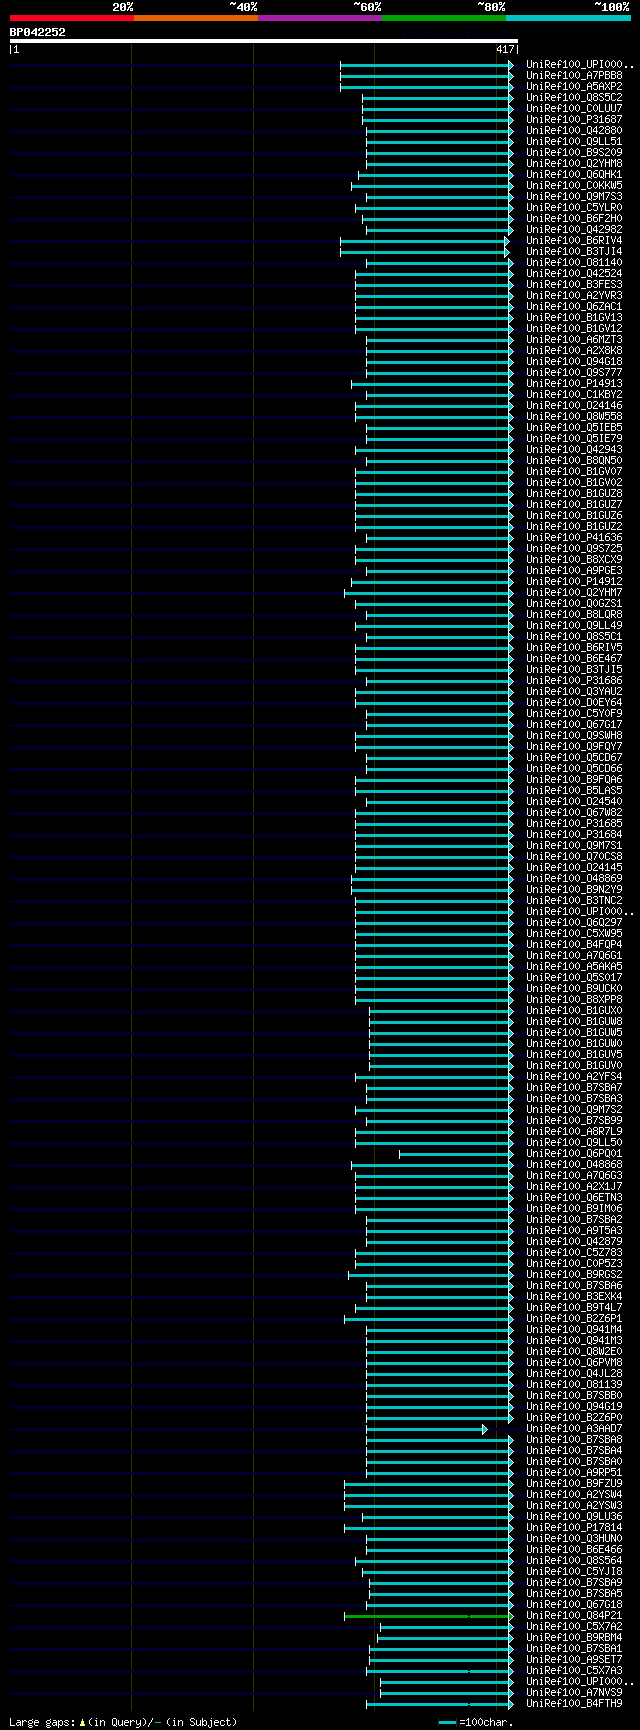Select the UniRef100_B9RBM4 label
Viewport: 640px width, 1730px height.
click(x=574, y=1637)
